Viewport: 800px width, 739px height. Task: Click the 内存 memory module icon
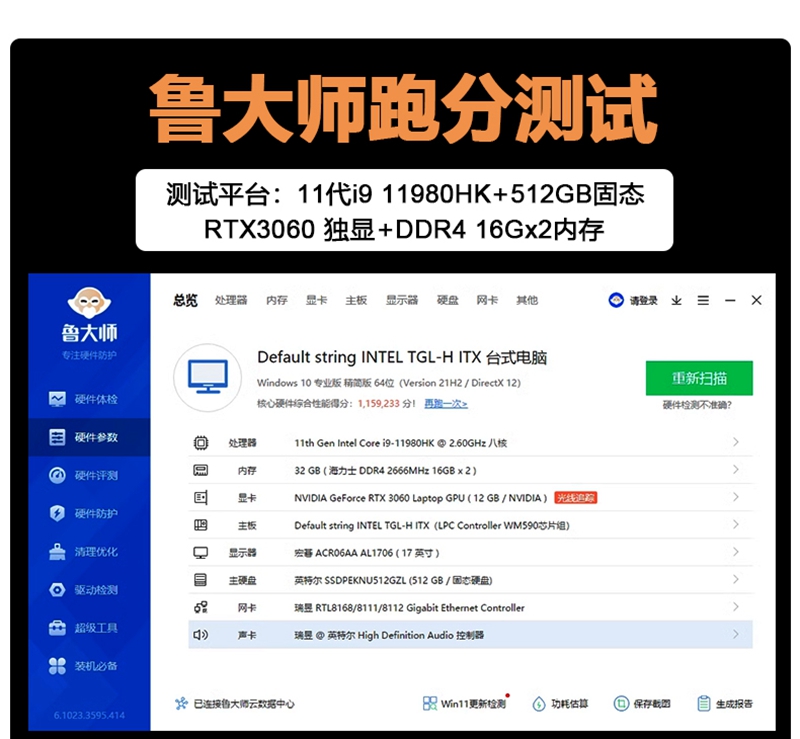(x=201, y=470)
